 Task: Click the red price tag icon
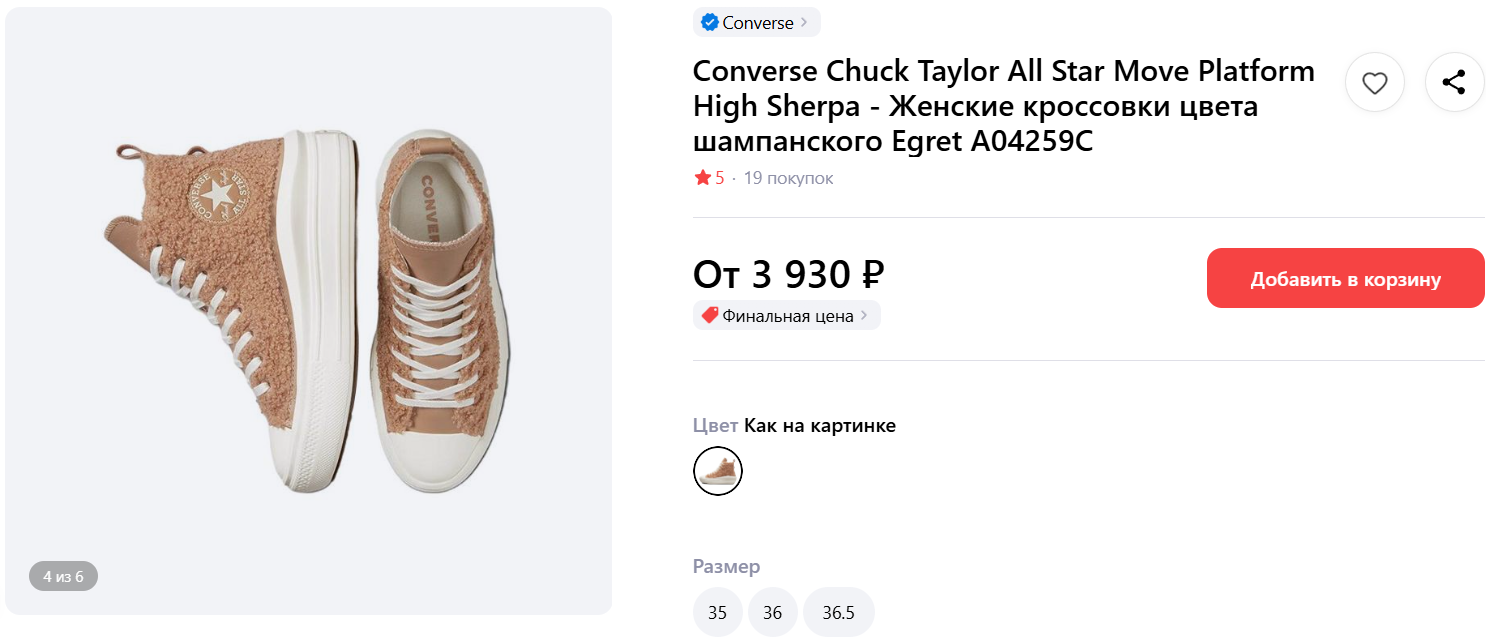[x=710, y=316]
